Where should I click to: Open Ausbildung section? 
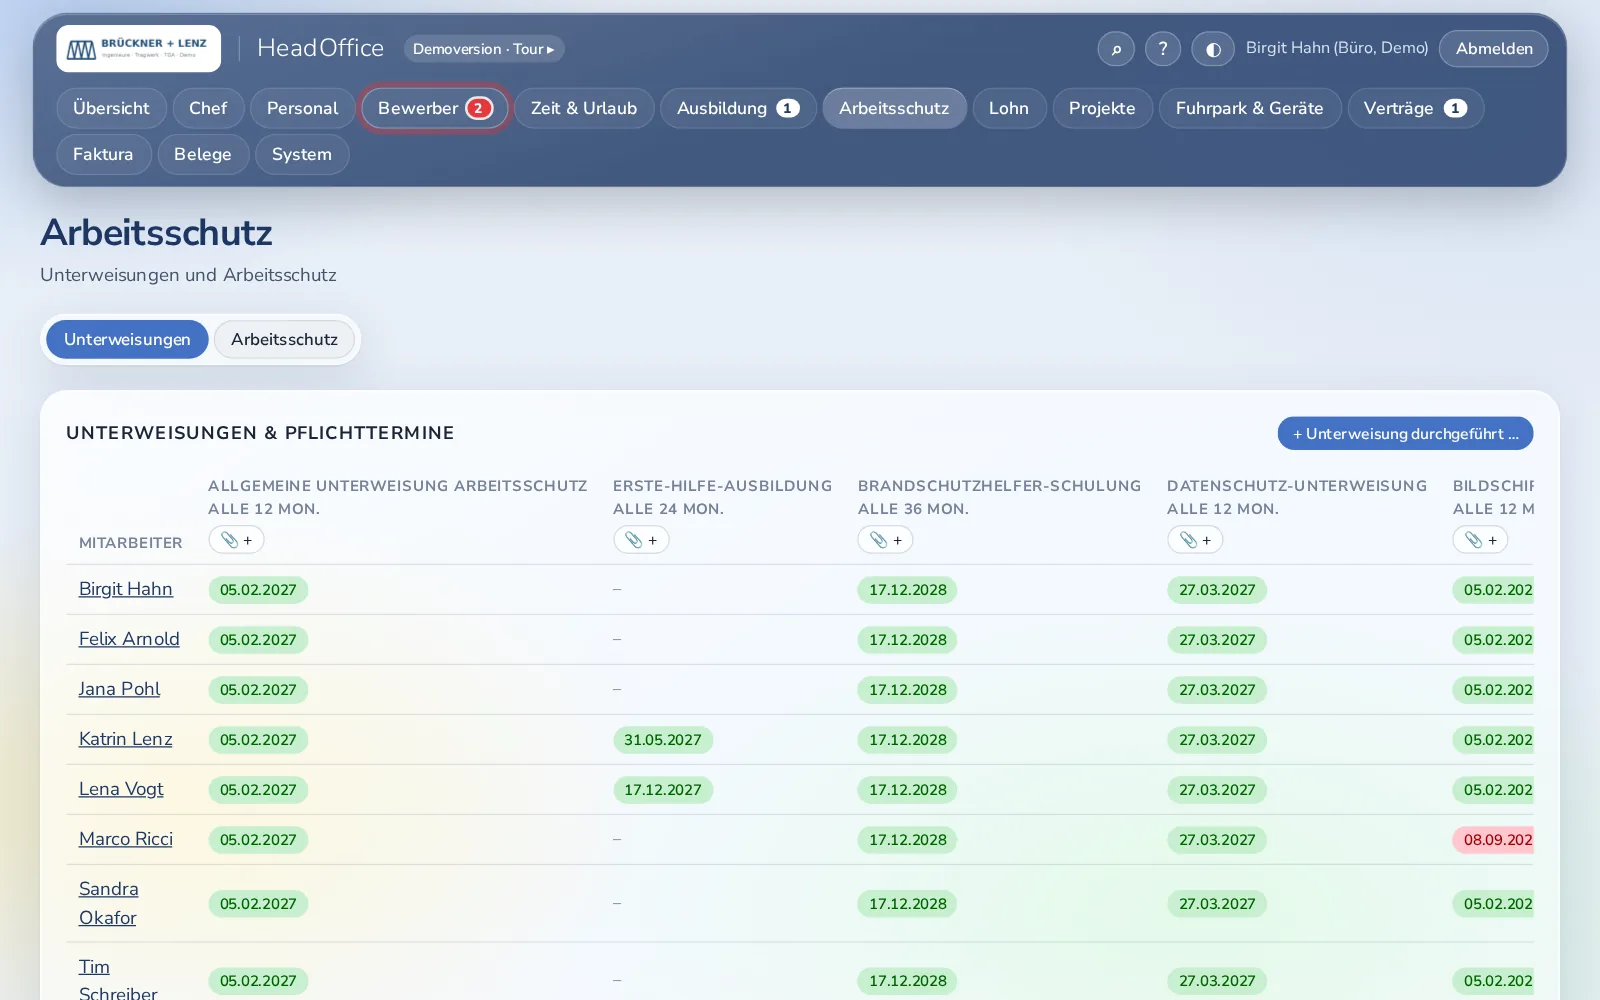point(738,108)
